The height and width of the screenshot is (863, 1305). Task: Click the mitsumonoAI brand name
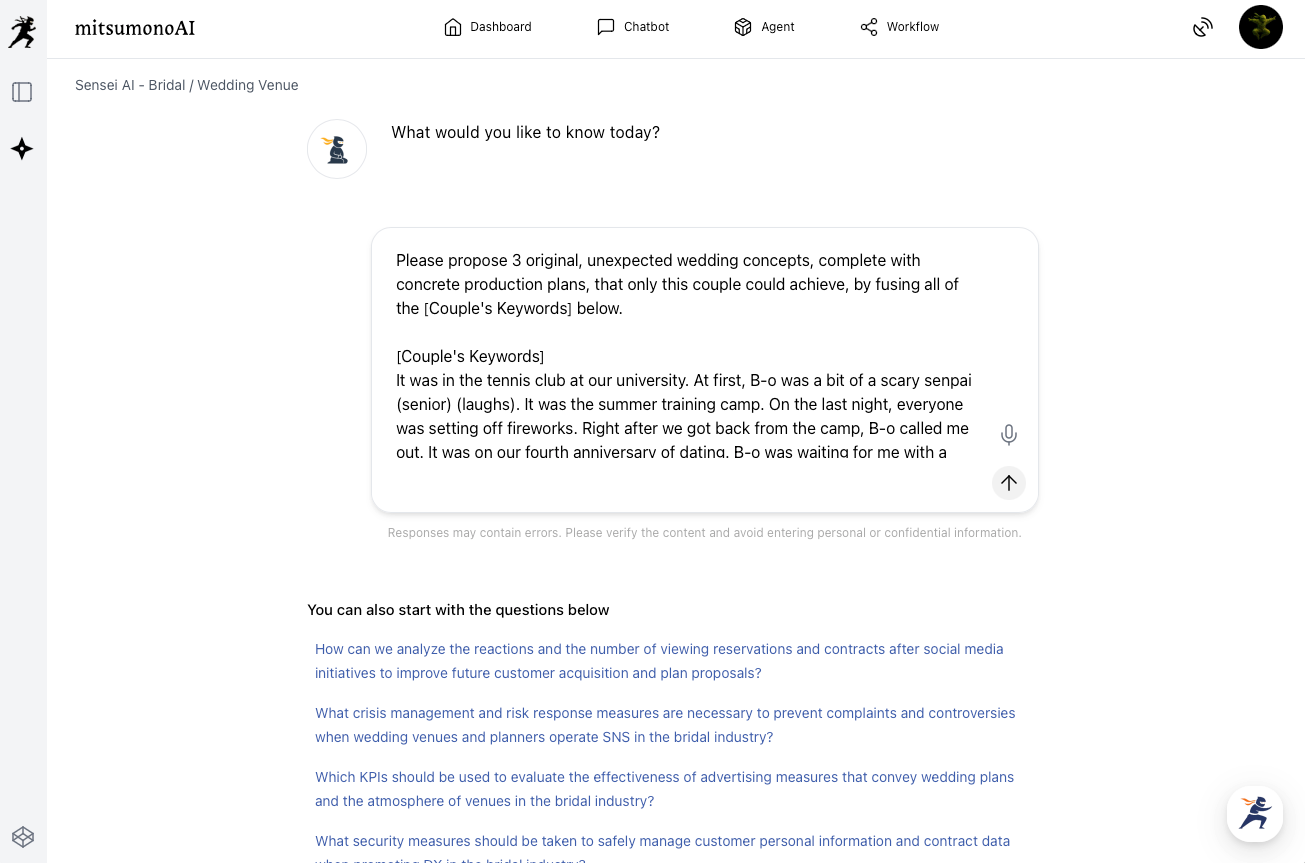(x=135, y=28)
